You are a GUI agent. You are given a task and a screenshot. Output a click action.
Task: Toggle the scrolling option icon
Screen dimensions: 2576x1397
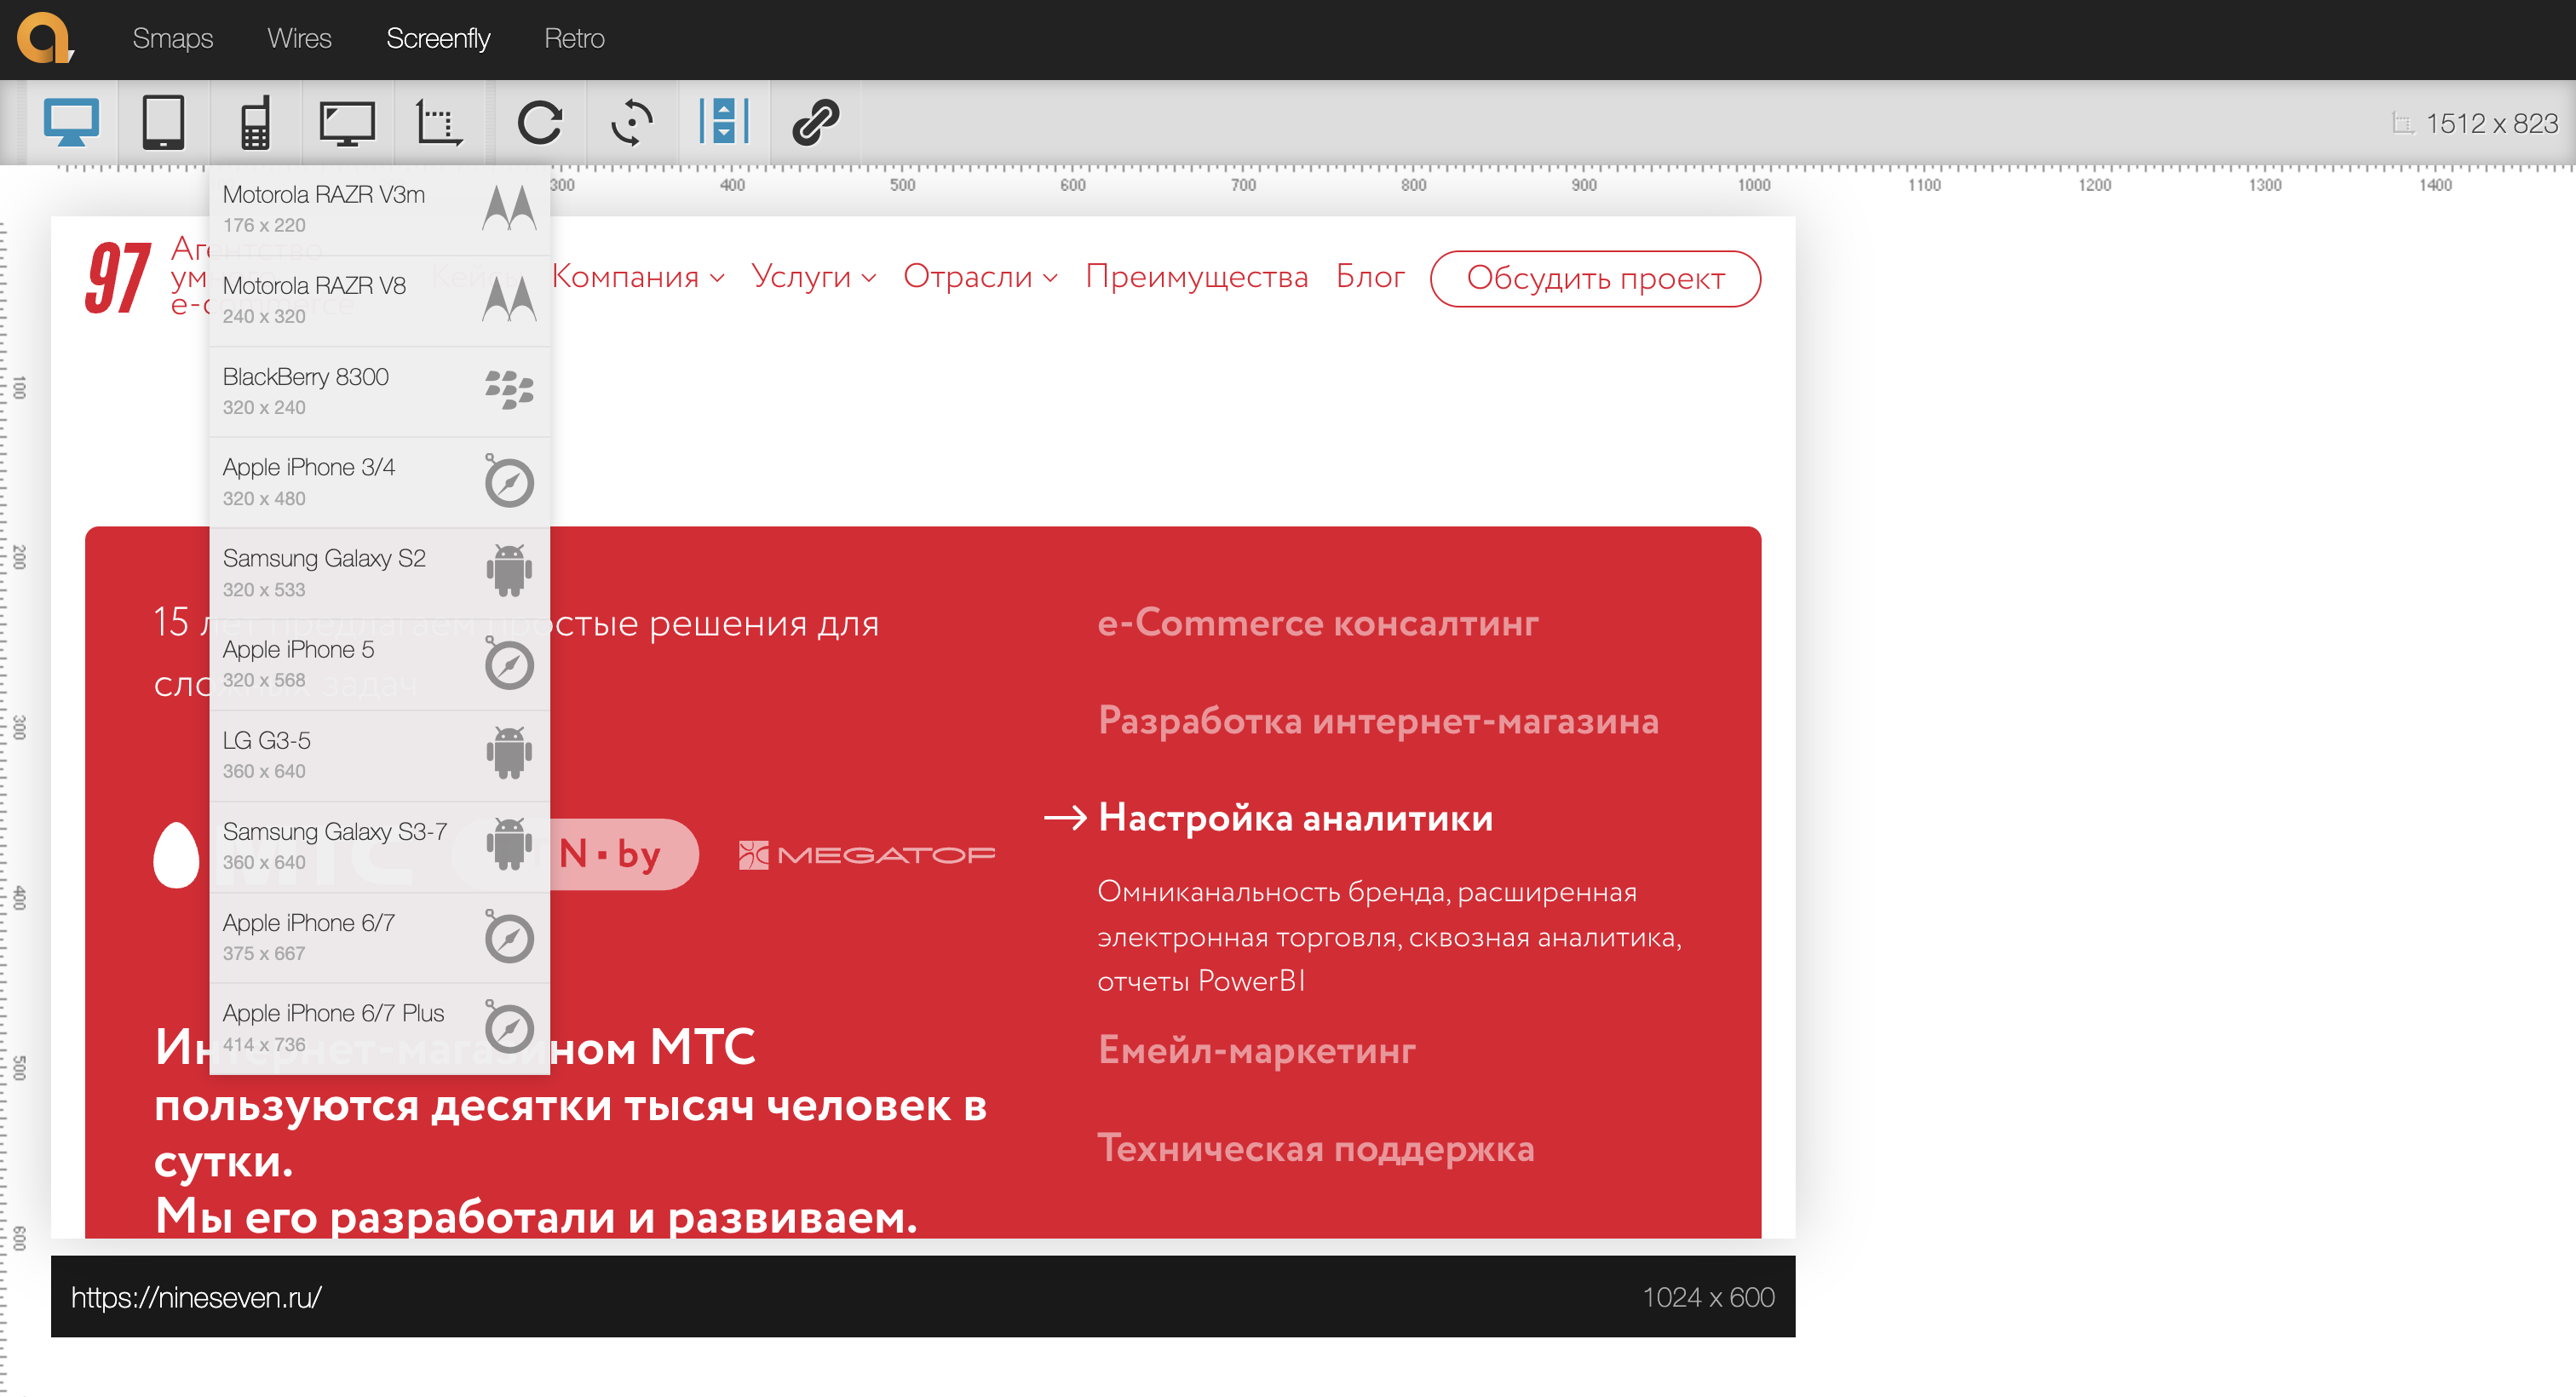[724, 123]
